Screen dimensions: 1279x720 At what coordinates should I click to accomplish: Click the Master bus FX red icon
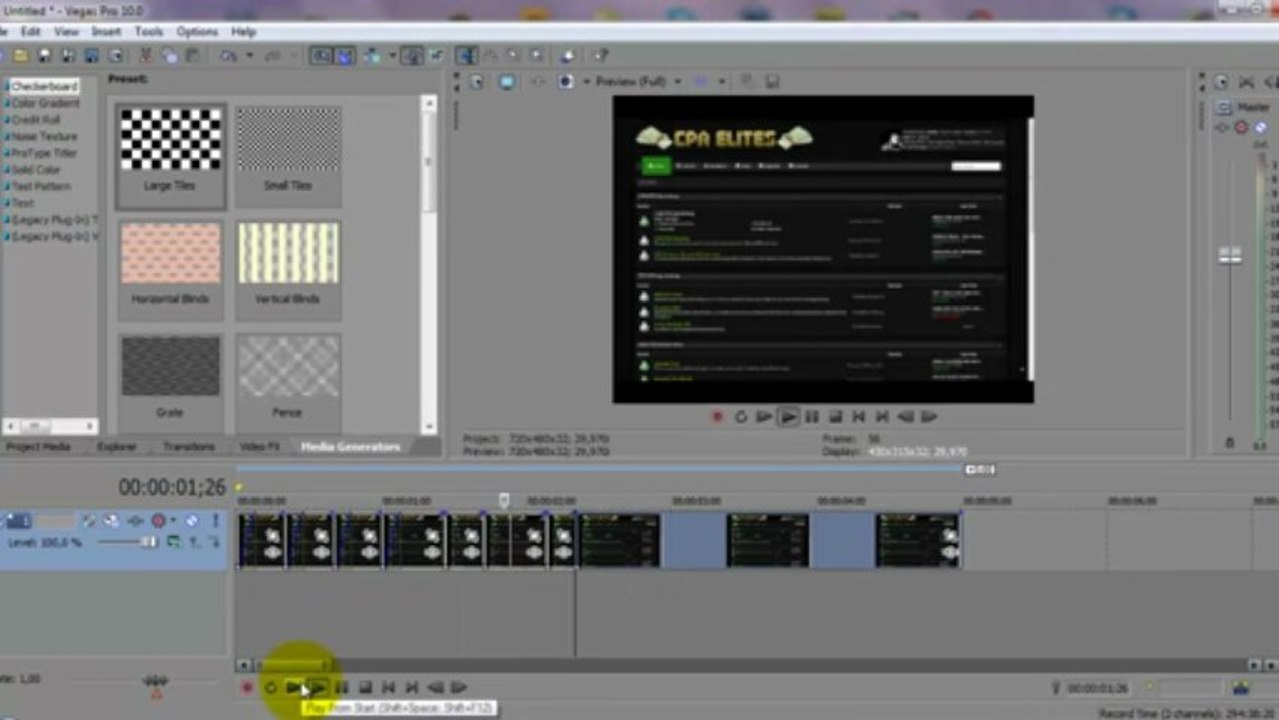[1241, 127]
